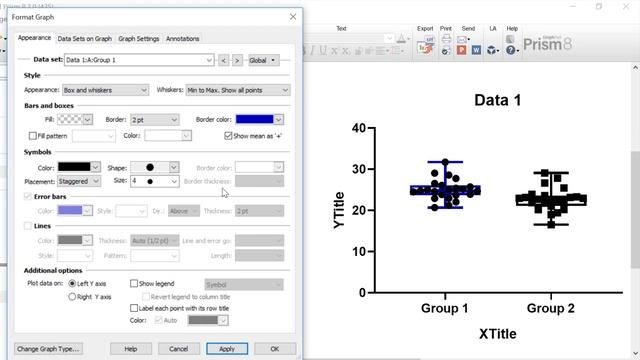Click the Group 2 axis label

(x=551, y=308)
